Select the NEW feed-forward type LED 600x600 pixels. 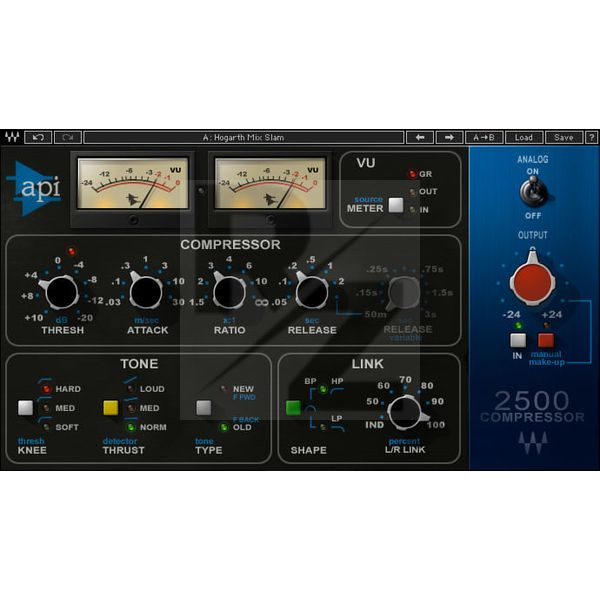[224, 389]
